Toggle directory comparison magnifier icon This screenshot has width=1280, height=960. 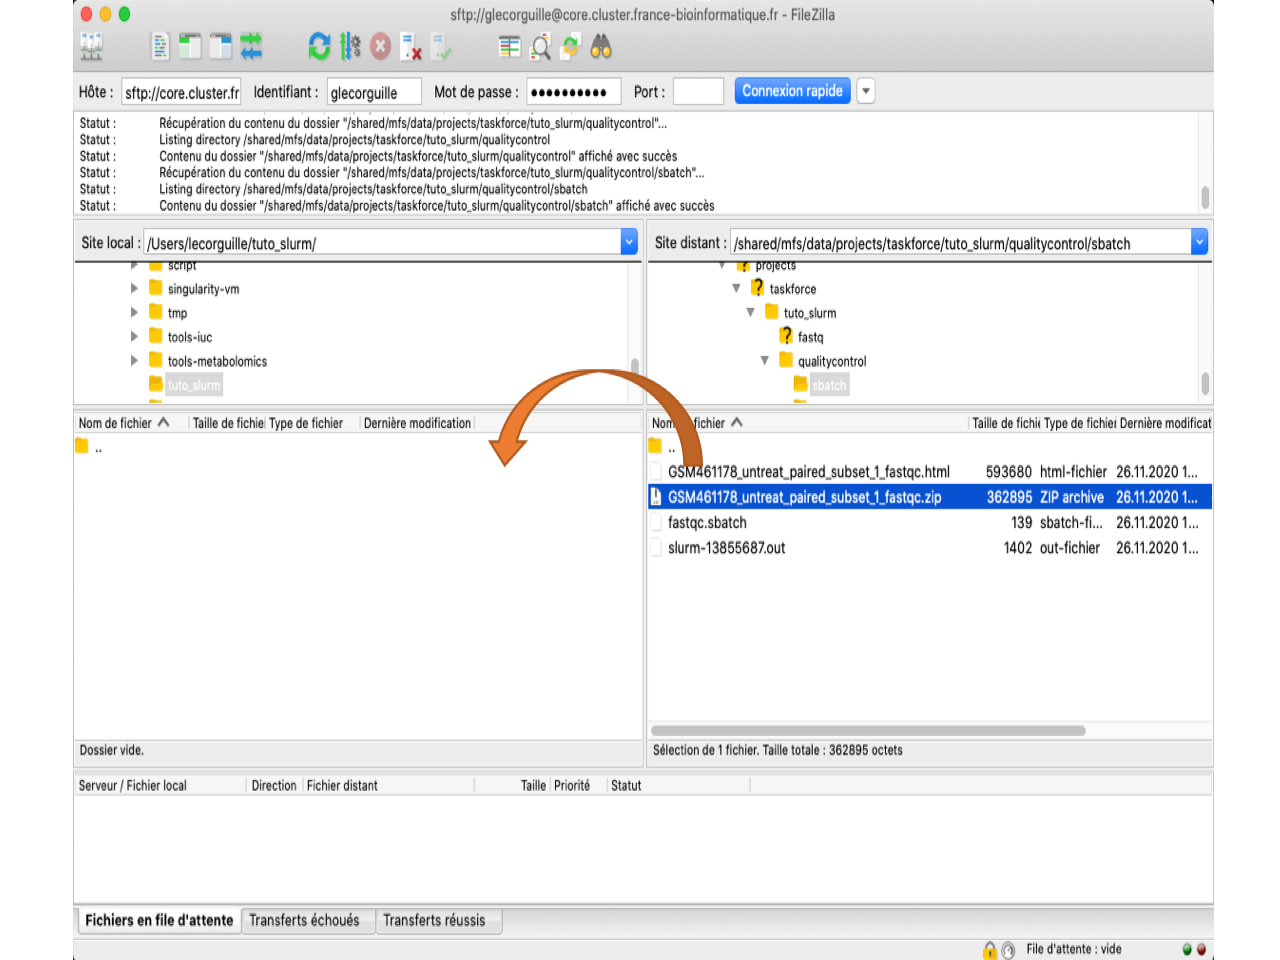pos(541,46)
